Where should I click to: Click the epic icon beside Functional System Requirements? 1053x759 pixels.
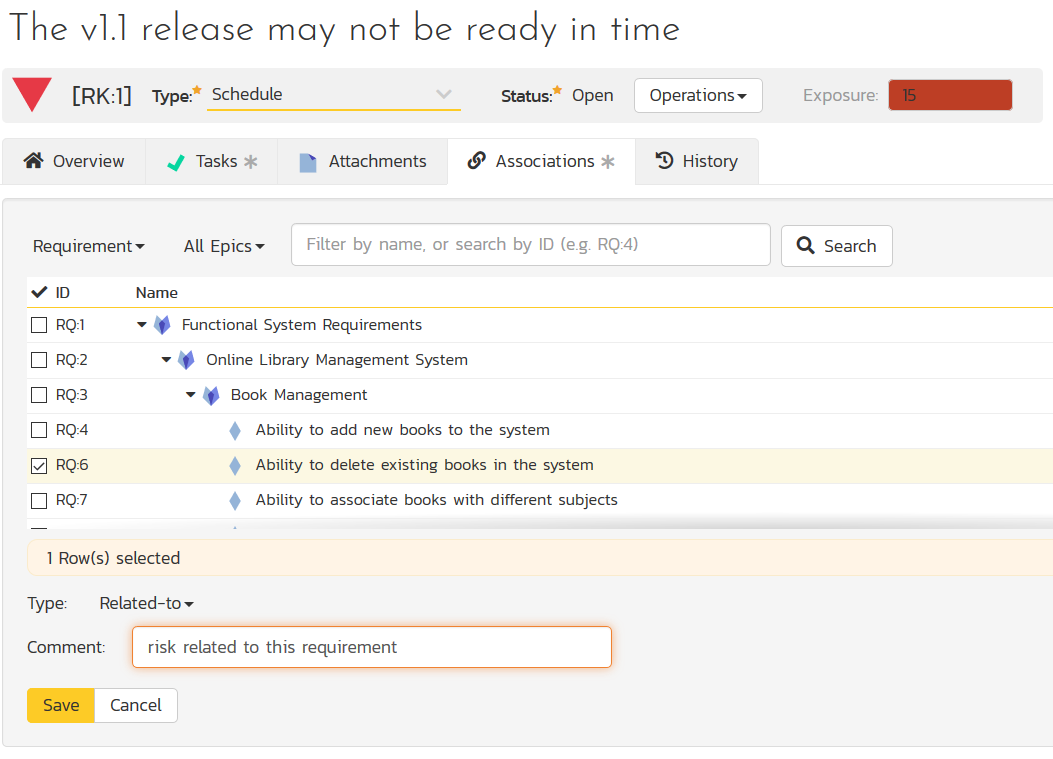point(162,325)
